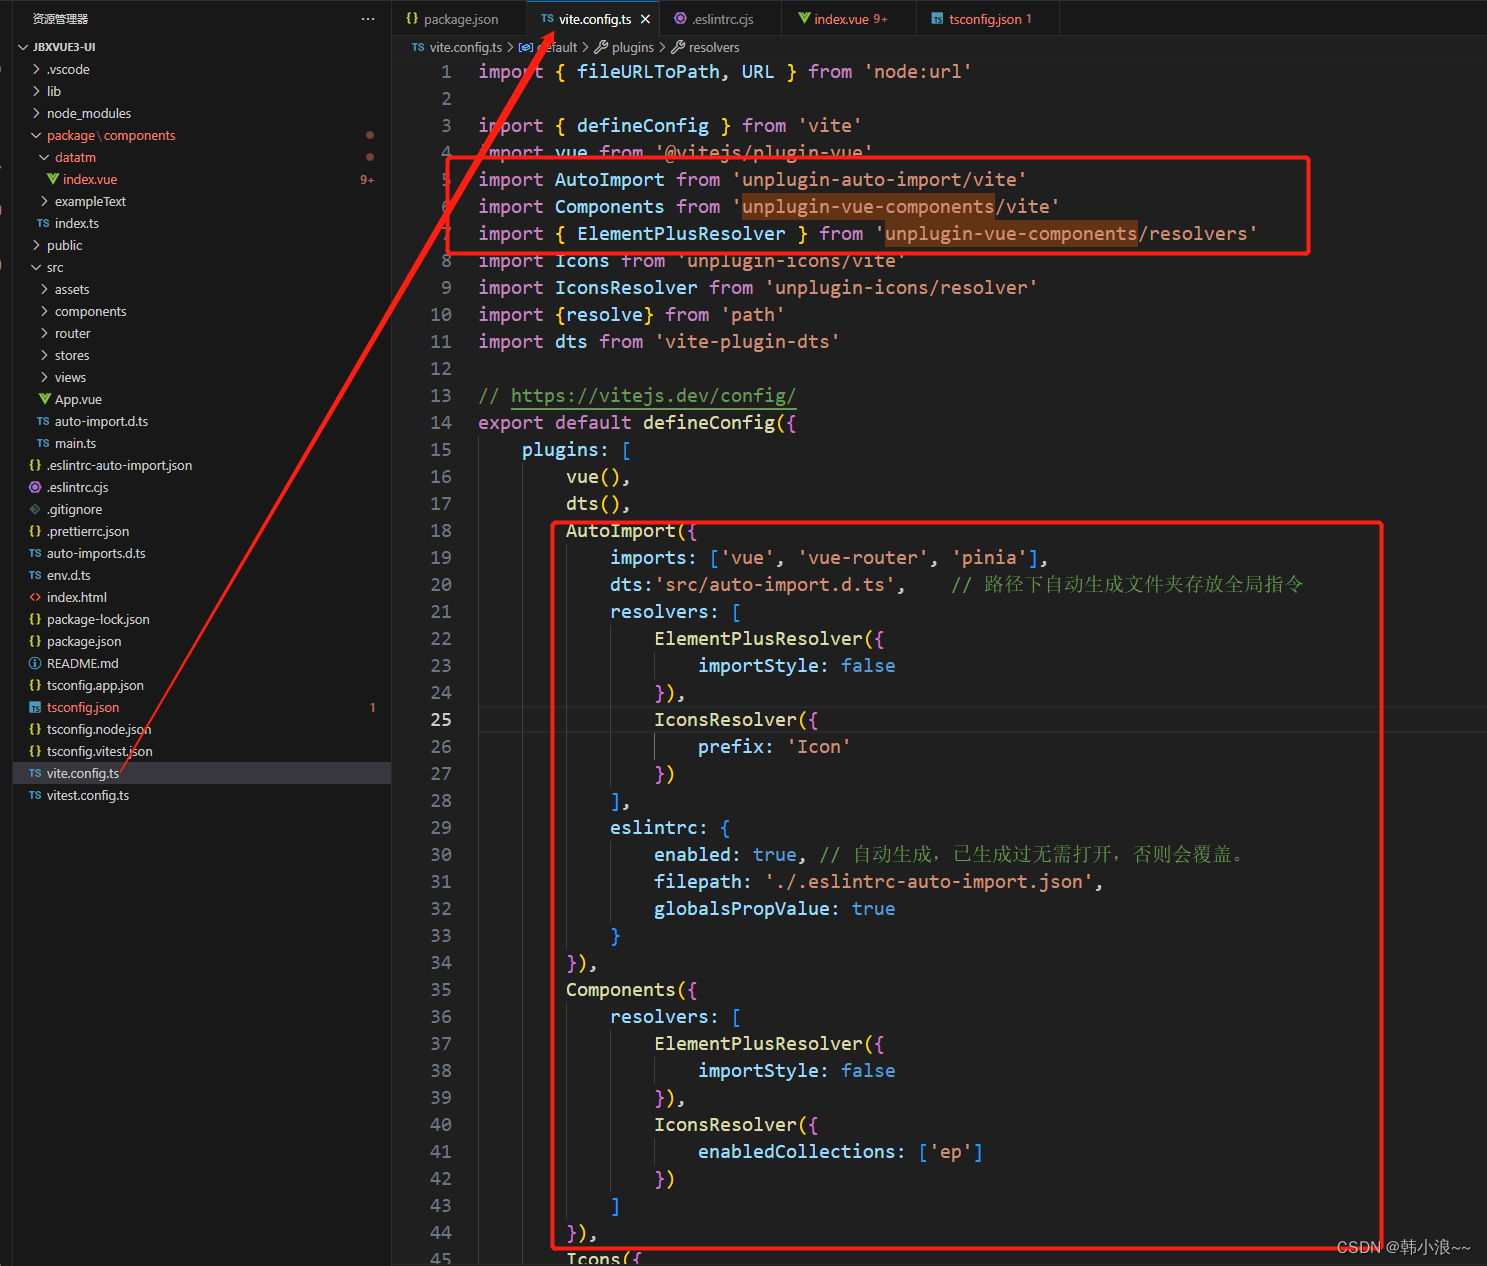
Task: Click resolvers in the breadcrumb bar
Action: pyautogui.click(x=714, y=47)
